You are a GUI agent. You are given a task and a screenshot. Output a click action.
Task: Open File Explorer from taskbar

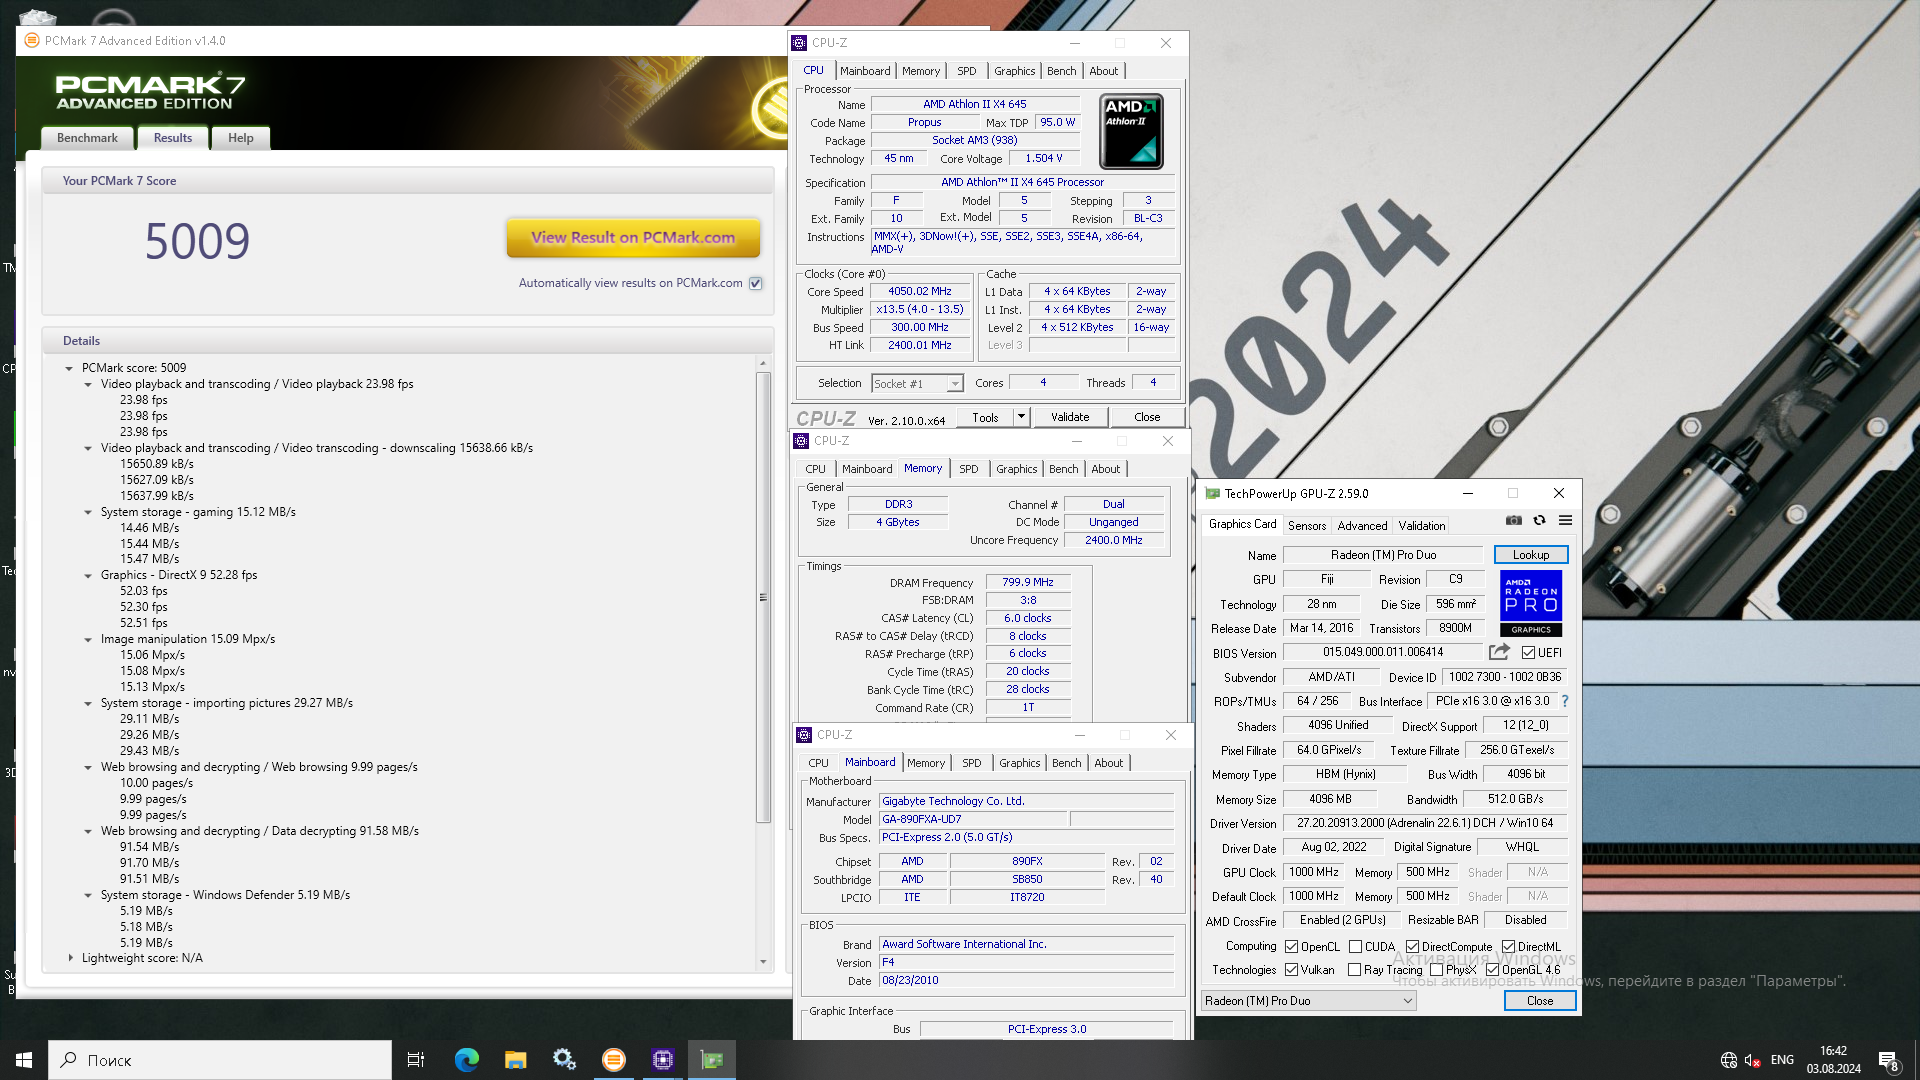click(x=515, y=1060)
